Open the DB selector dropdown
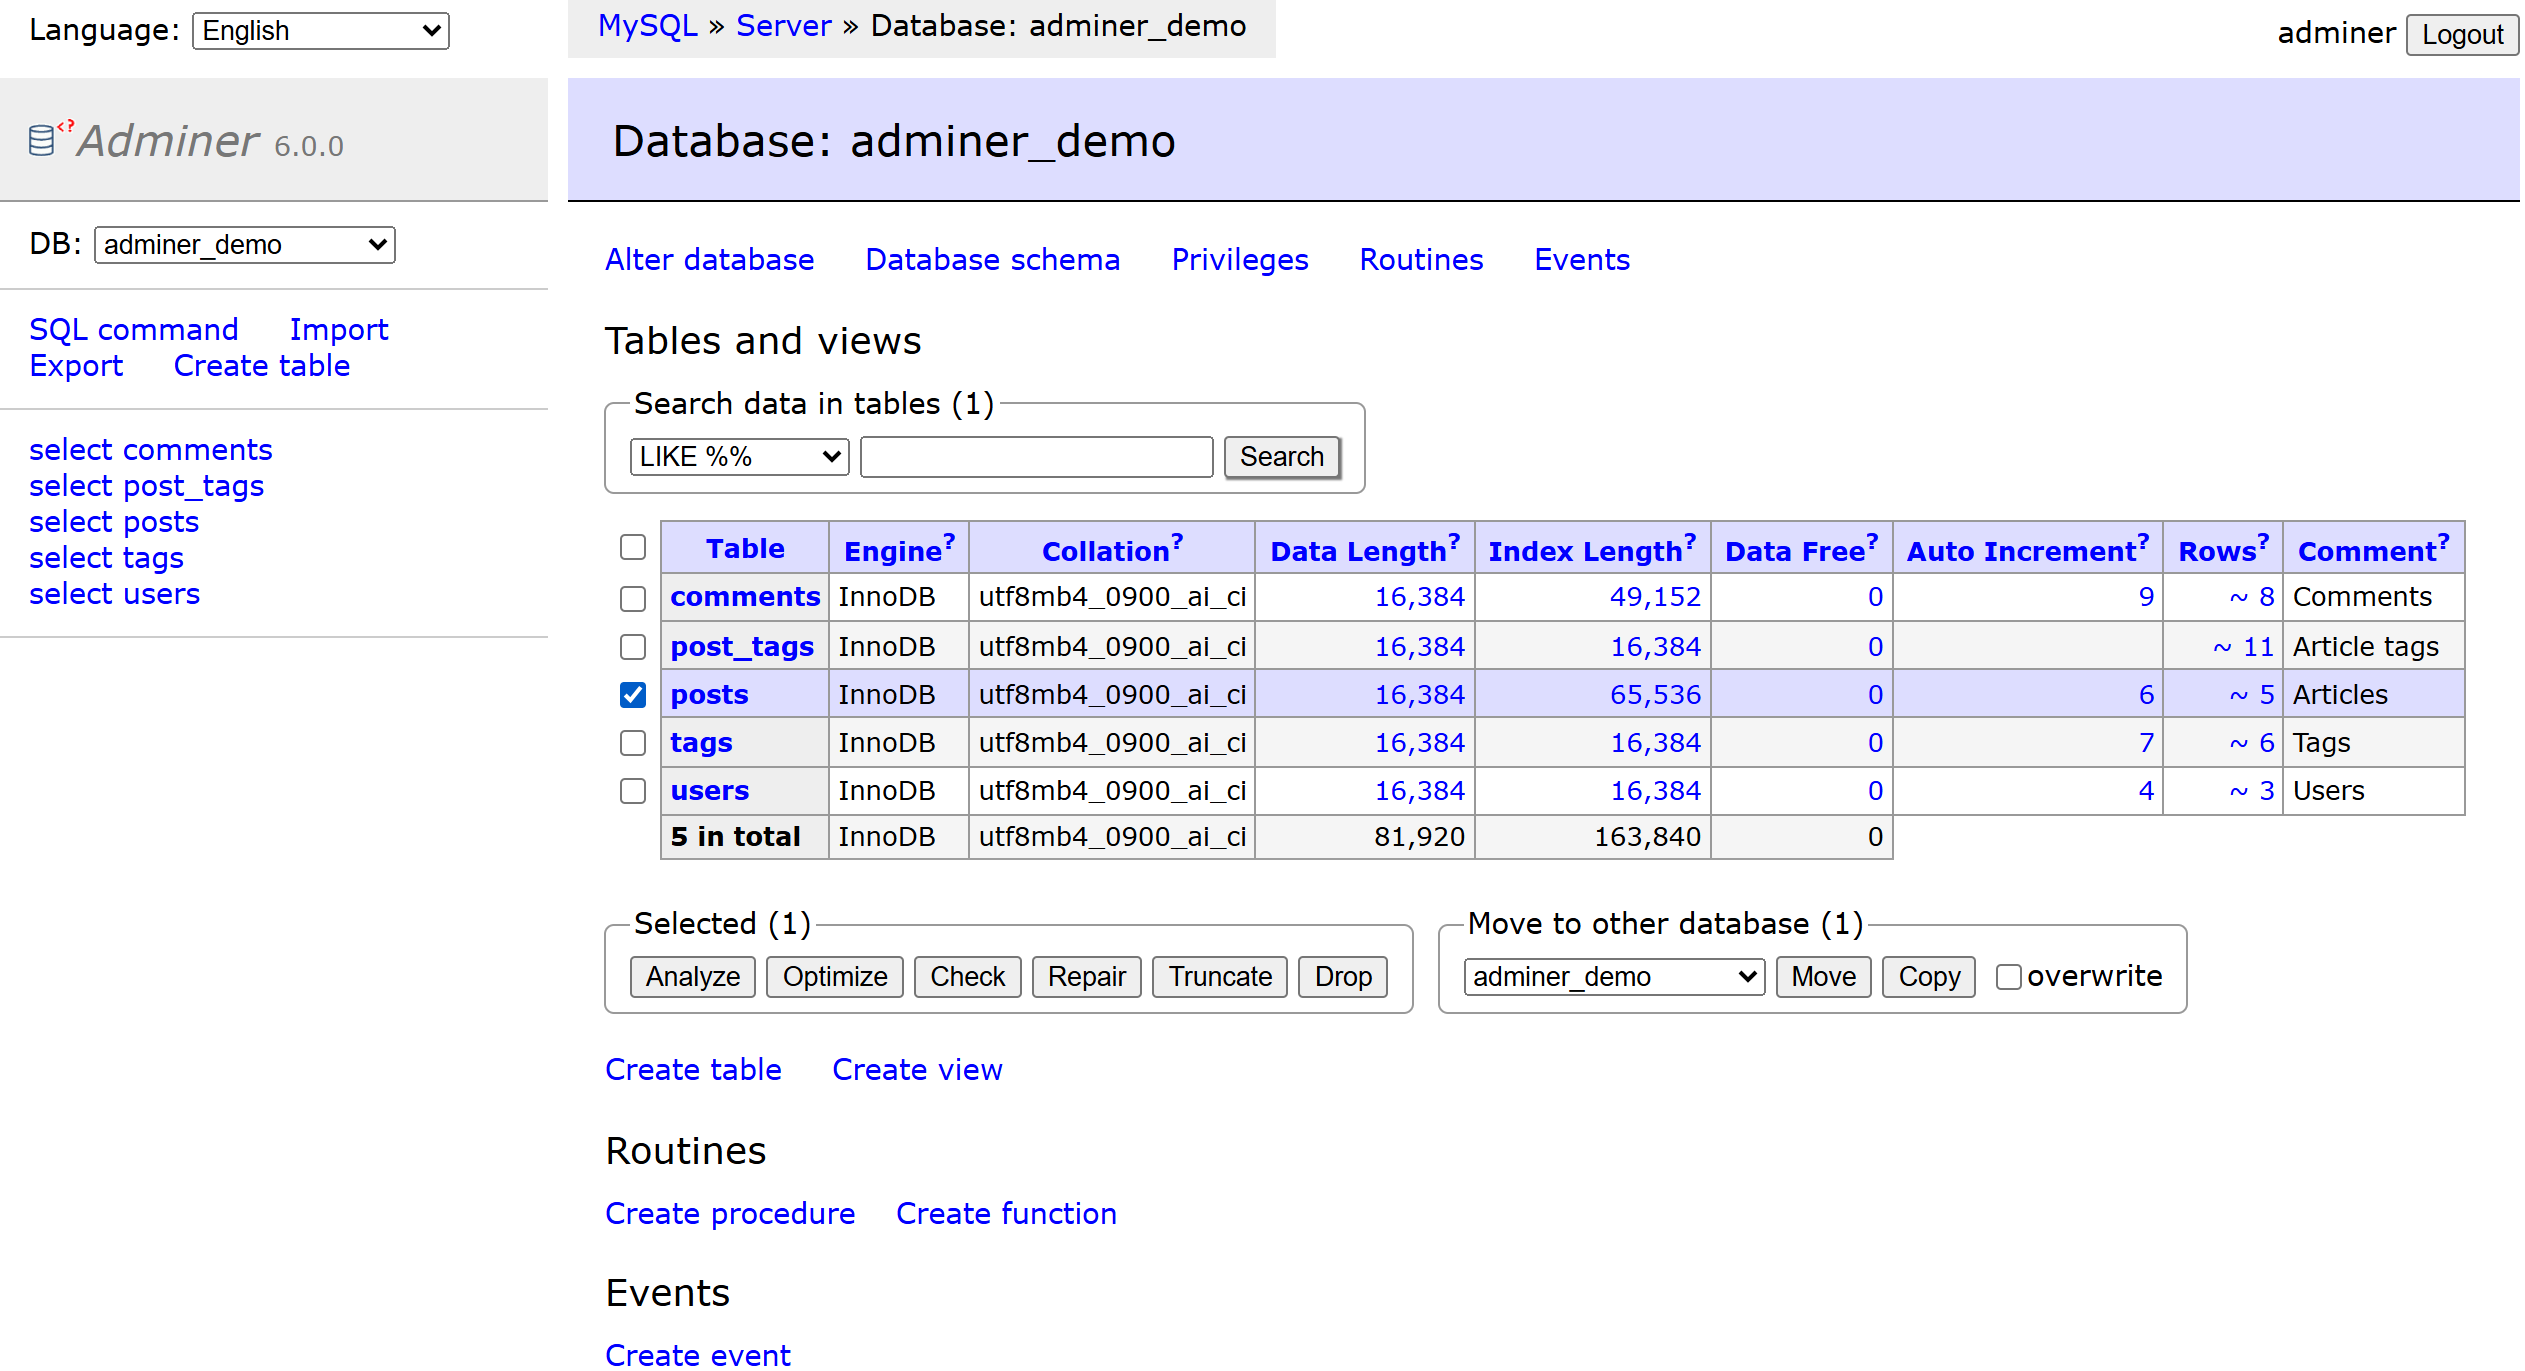Image resolution: width=2525 pixels, height=1371 pixels. [x=245, y=245]
